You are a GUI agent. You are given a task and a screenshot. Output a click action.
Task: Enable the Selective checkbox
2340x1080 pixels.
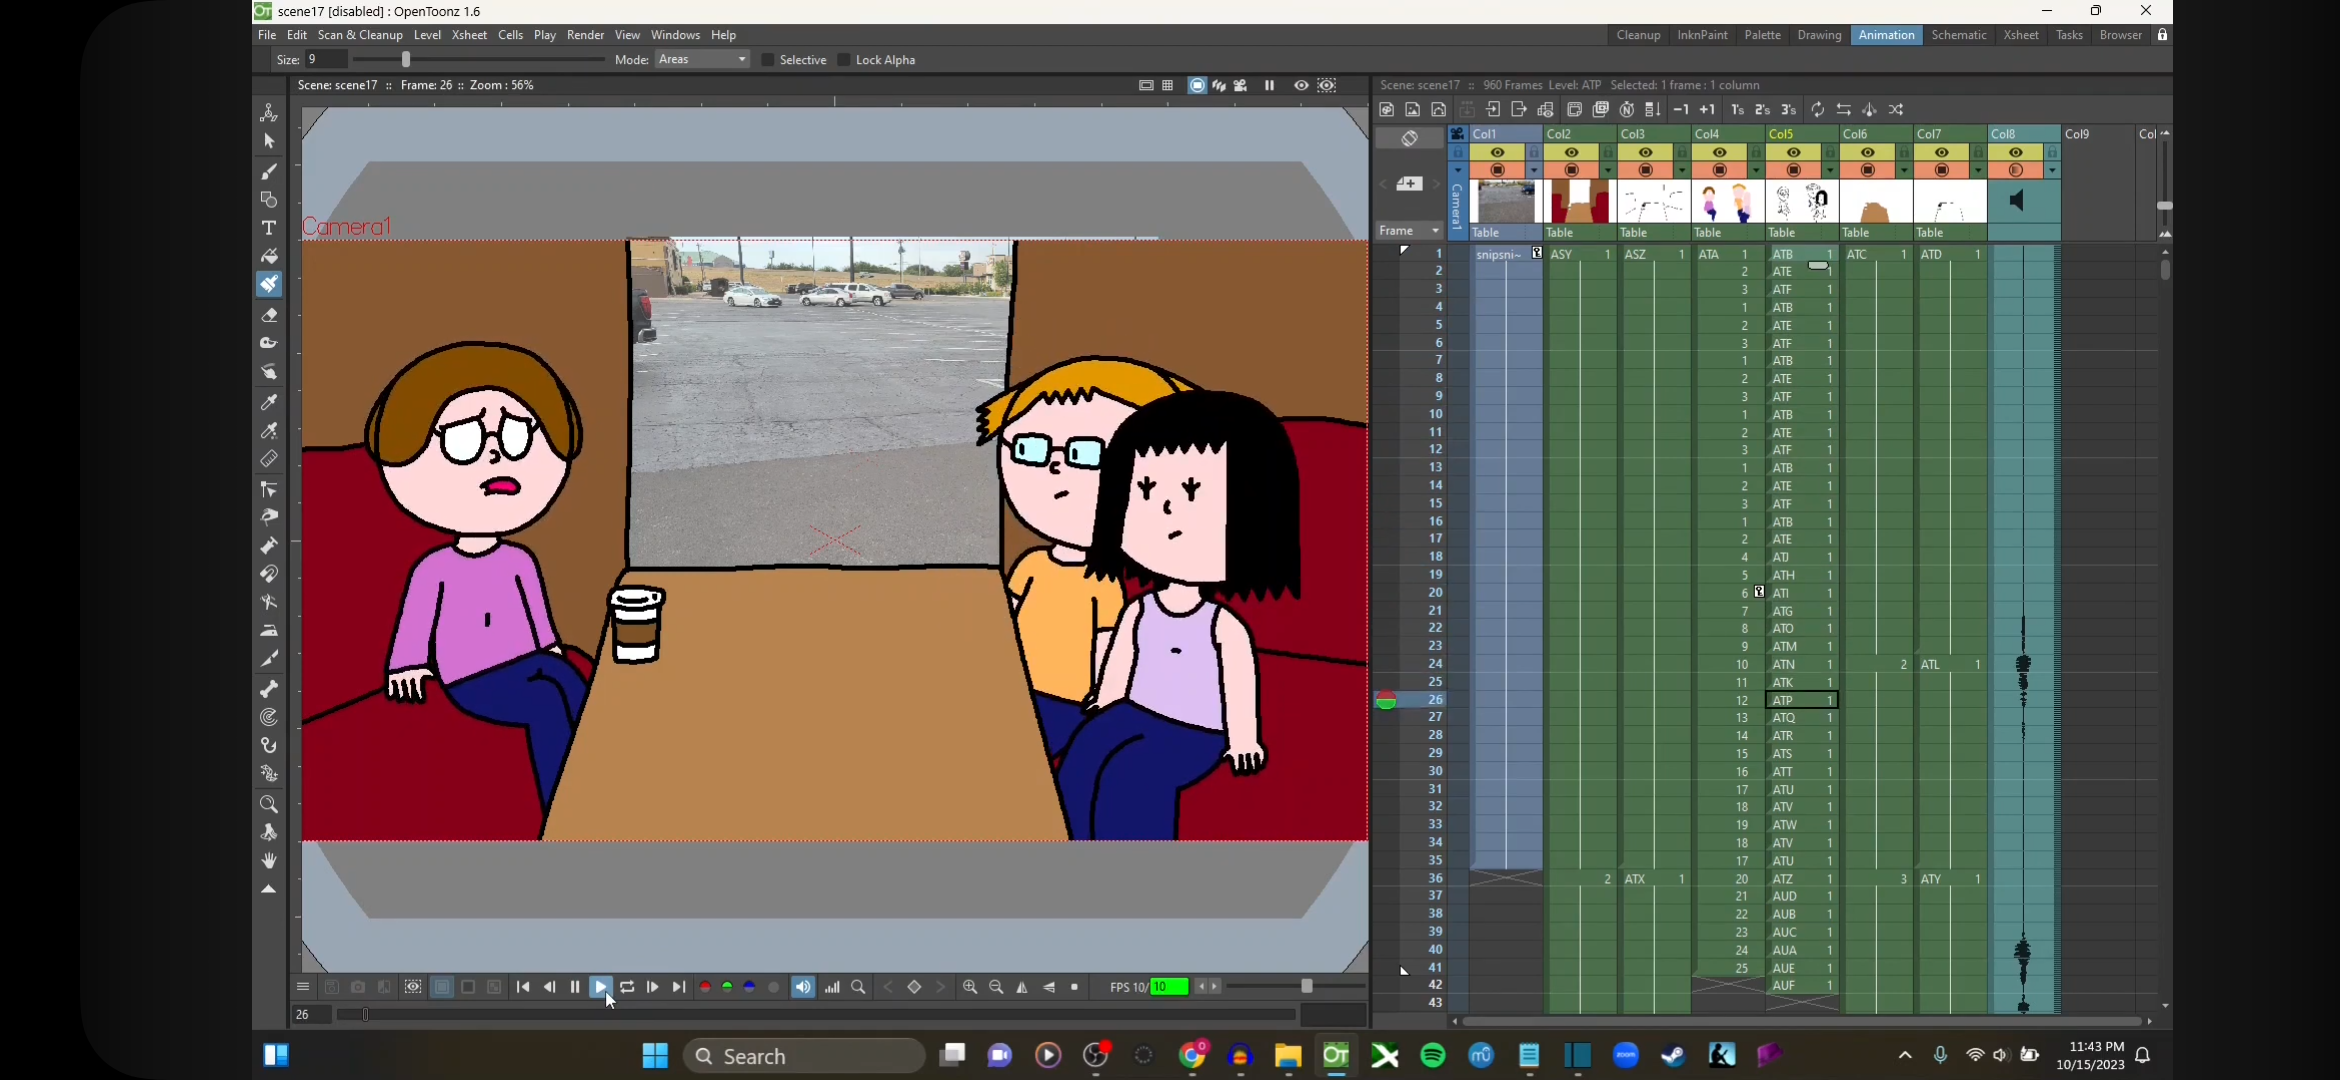768,60
